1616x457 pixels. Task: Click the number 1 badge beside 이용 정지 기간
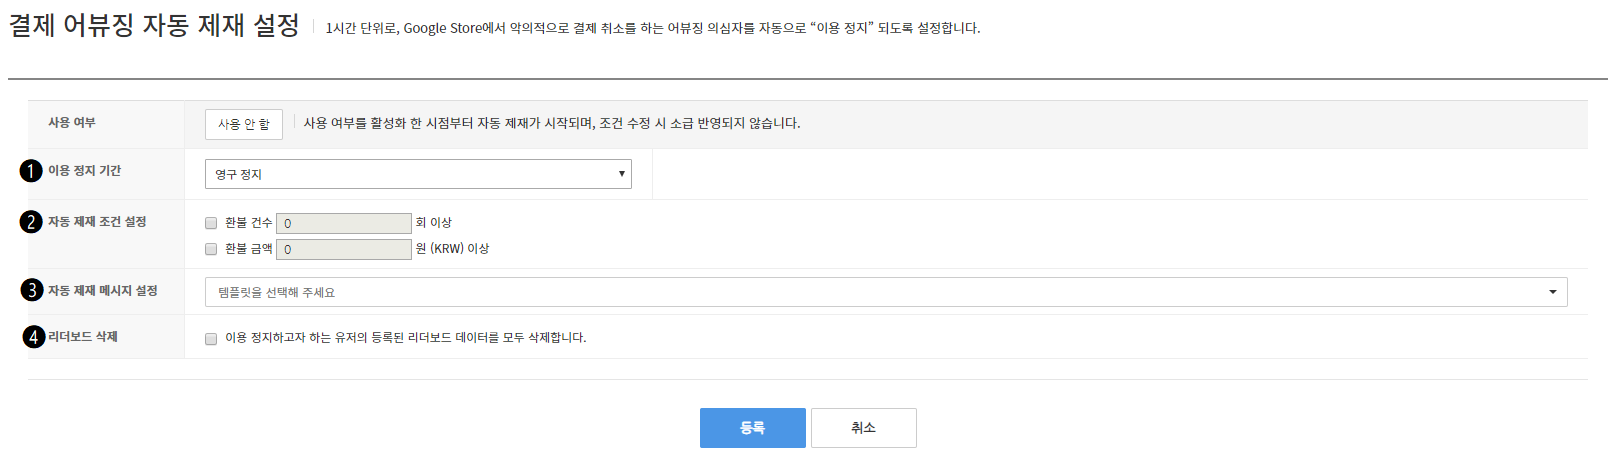click(x=31, y=171)
